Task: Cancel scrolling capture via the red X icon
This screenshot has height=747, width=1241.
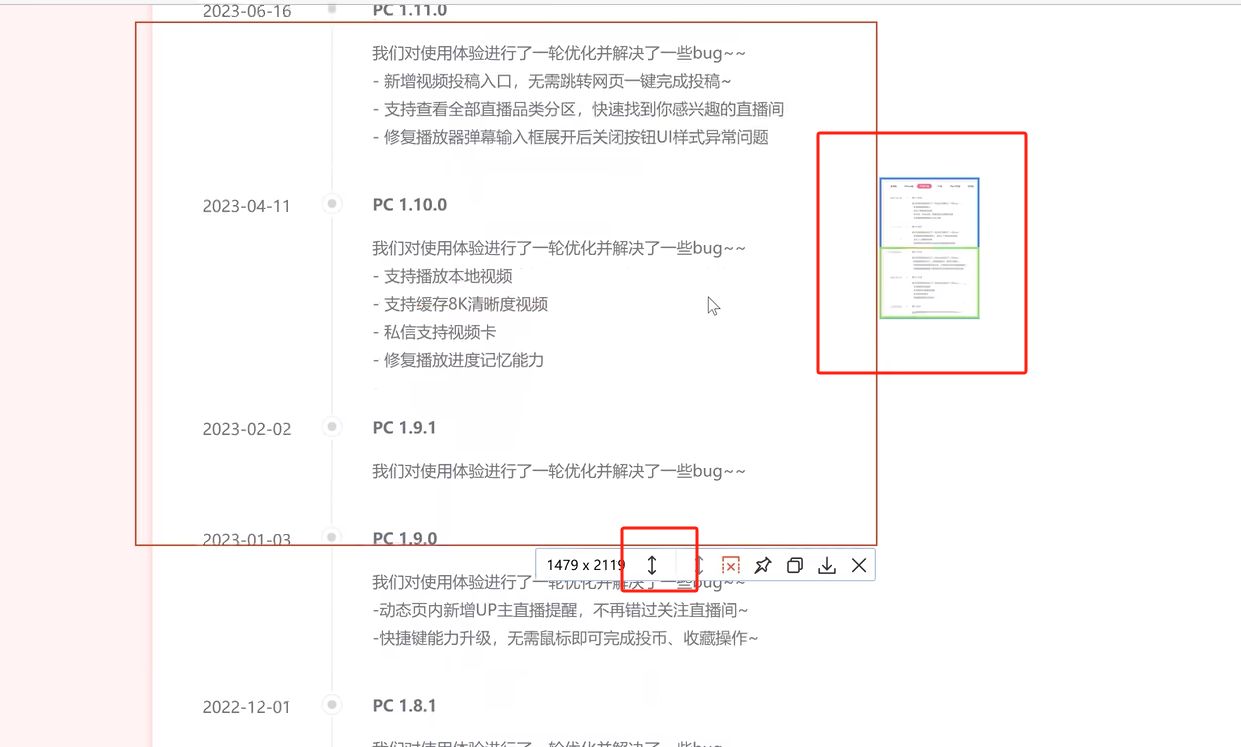Action: (x=730, y=565)
